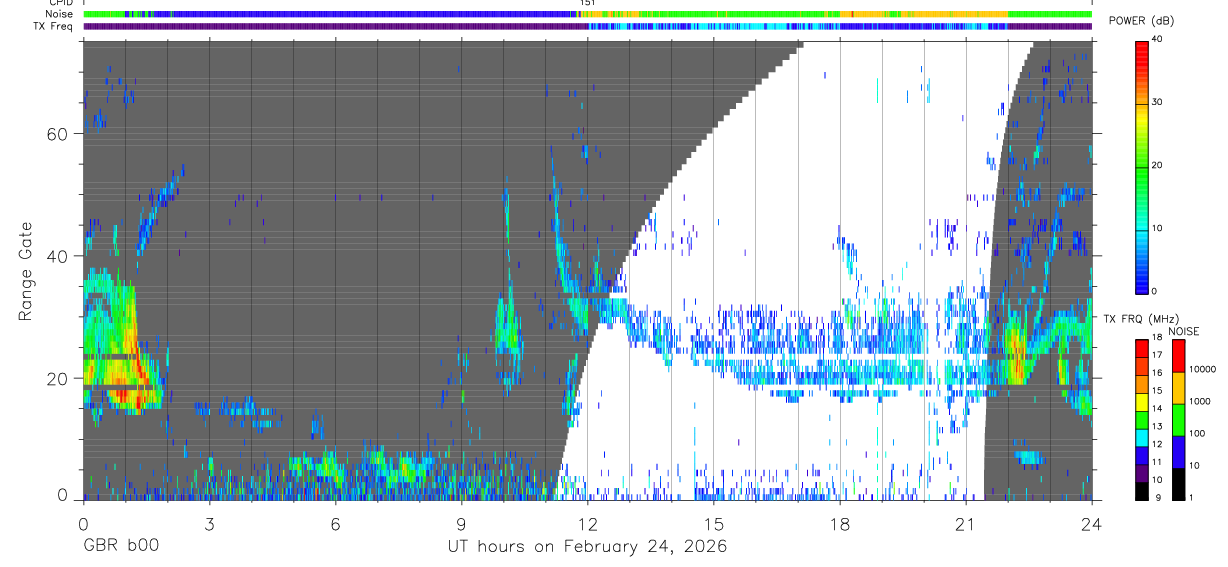This screenshot has width=1228, height=567.
Task: Click the 'GBR b00' radar beam label
Action: coord(121,546)
